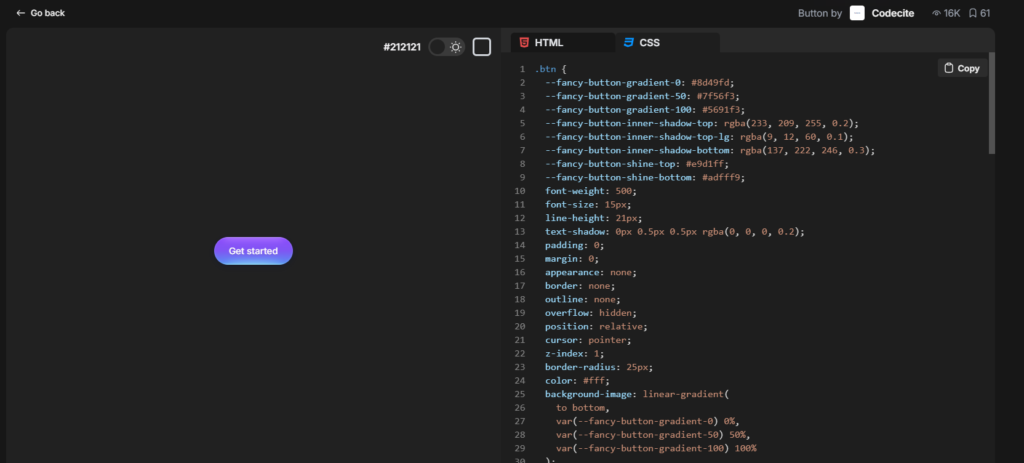Click the HTML5 logo icon
The image size is (1024, 463).
point(524,42)
